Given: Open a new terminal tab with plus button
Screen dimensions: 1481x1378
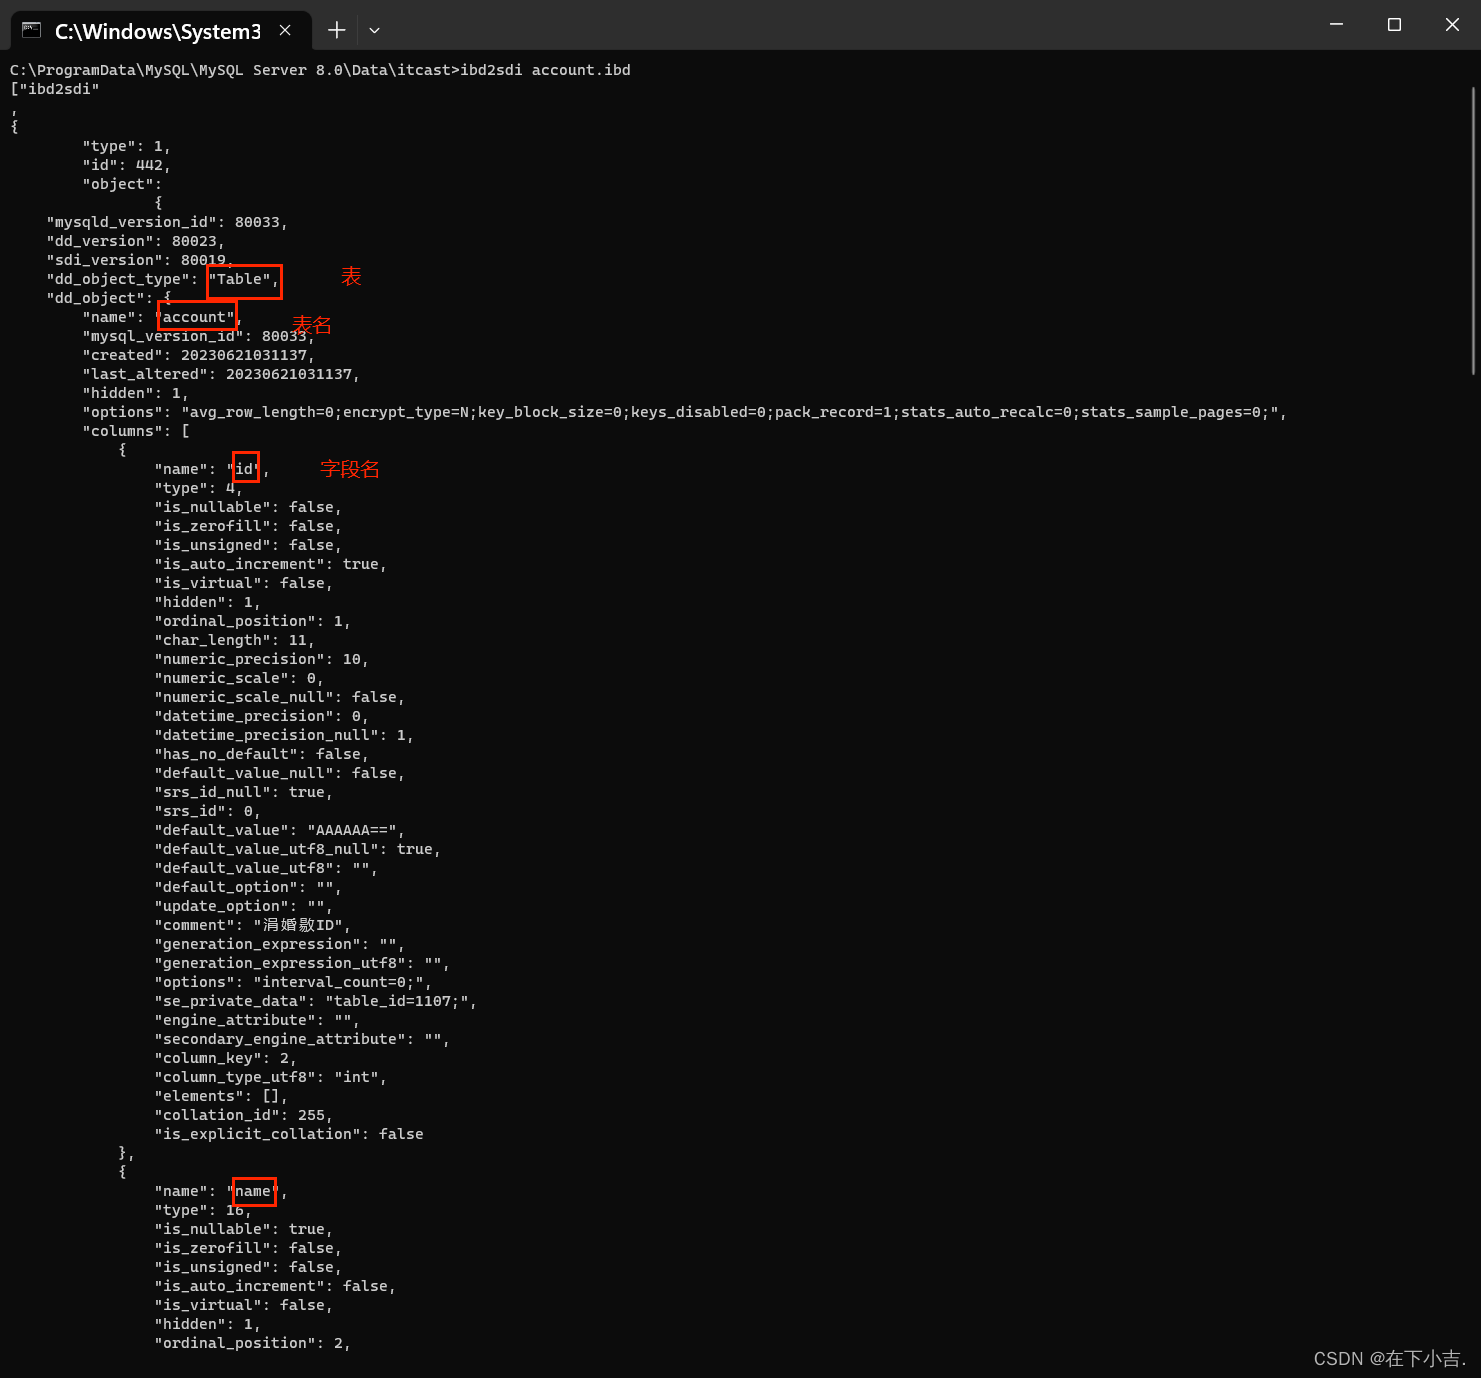Looking at the screenshot, I should [x=337, y=30].
